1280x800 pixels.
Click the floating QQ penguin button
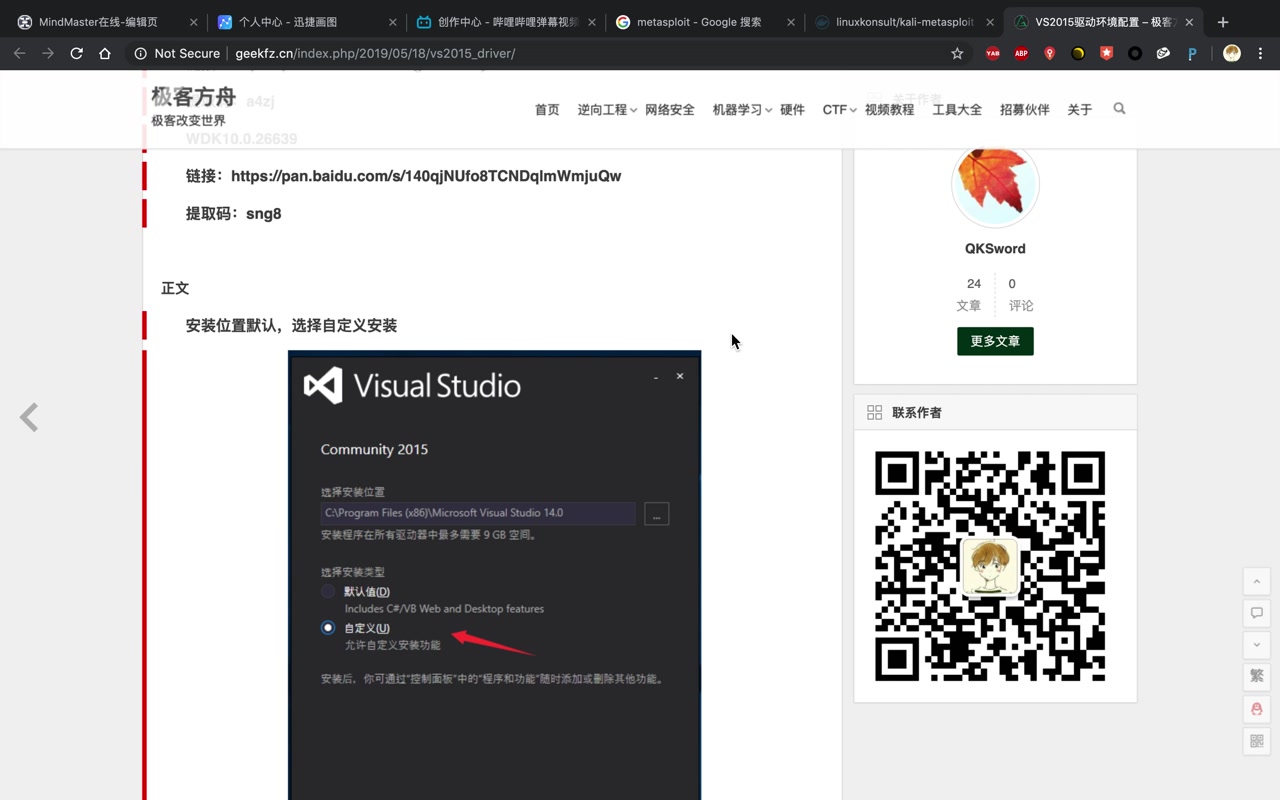point(1257,709)
